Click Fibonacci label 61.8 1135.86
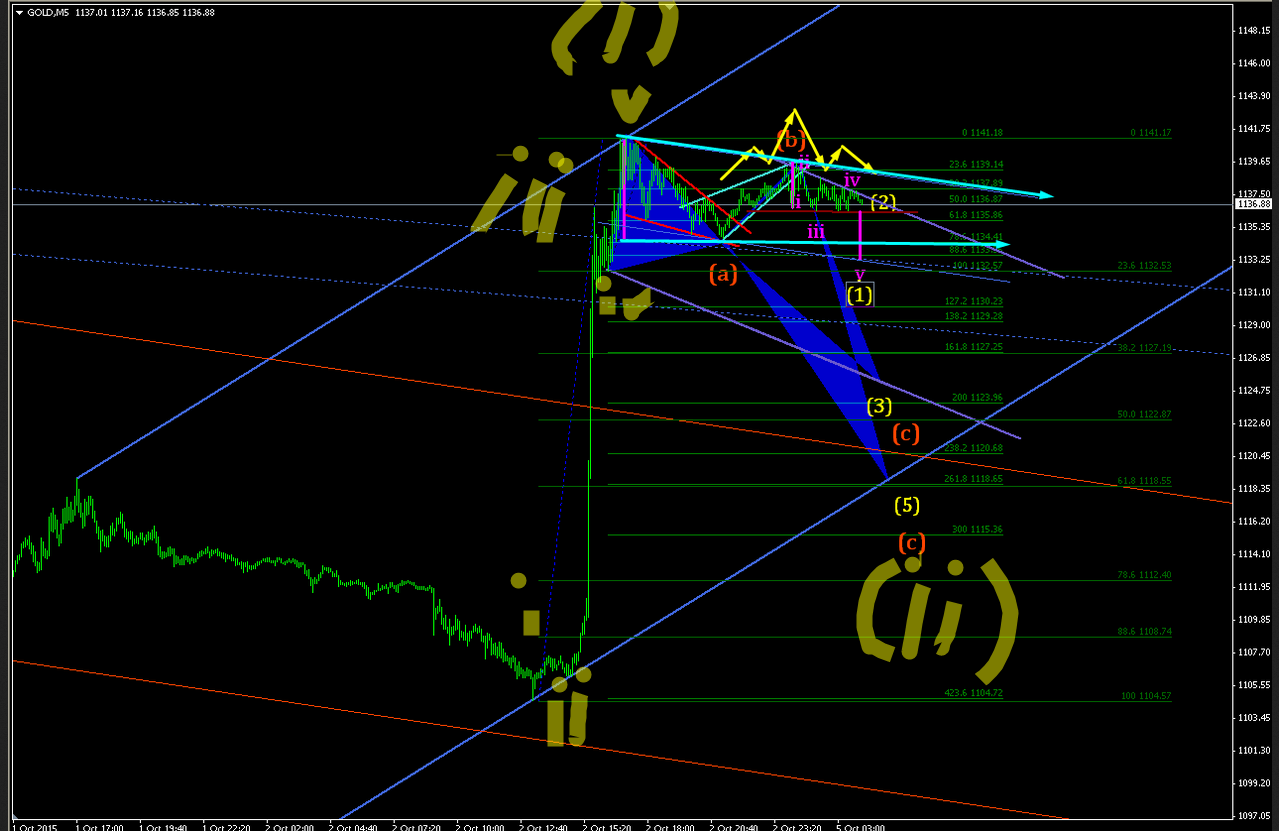 coord(976,215)
